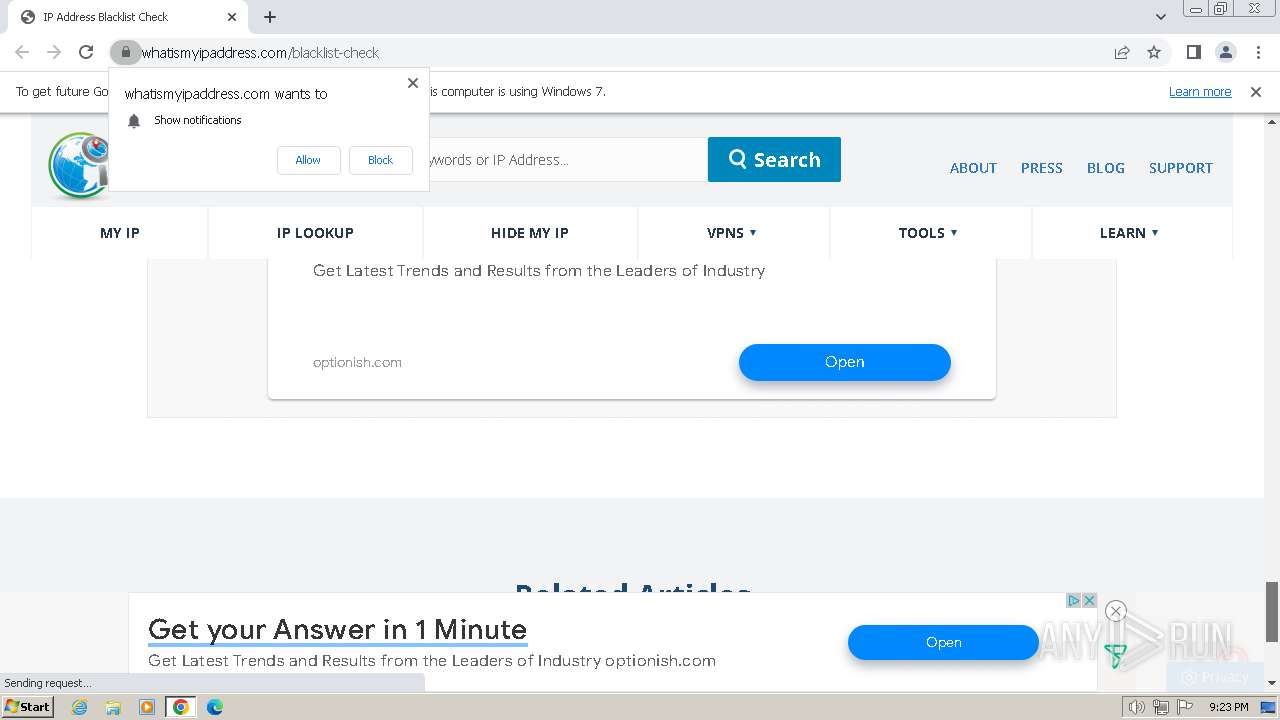The width and height of the screenshot is (1280, 720).
Task: Open the network tray icon
Action: [x=1160, y=707]
